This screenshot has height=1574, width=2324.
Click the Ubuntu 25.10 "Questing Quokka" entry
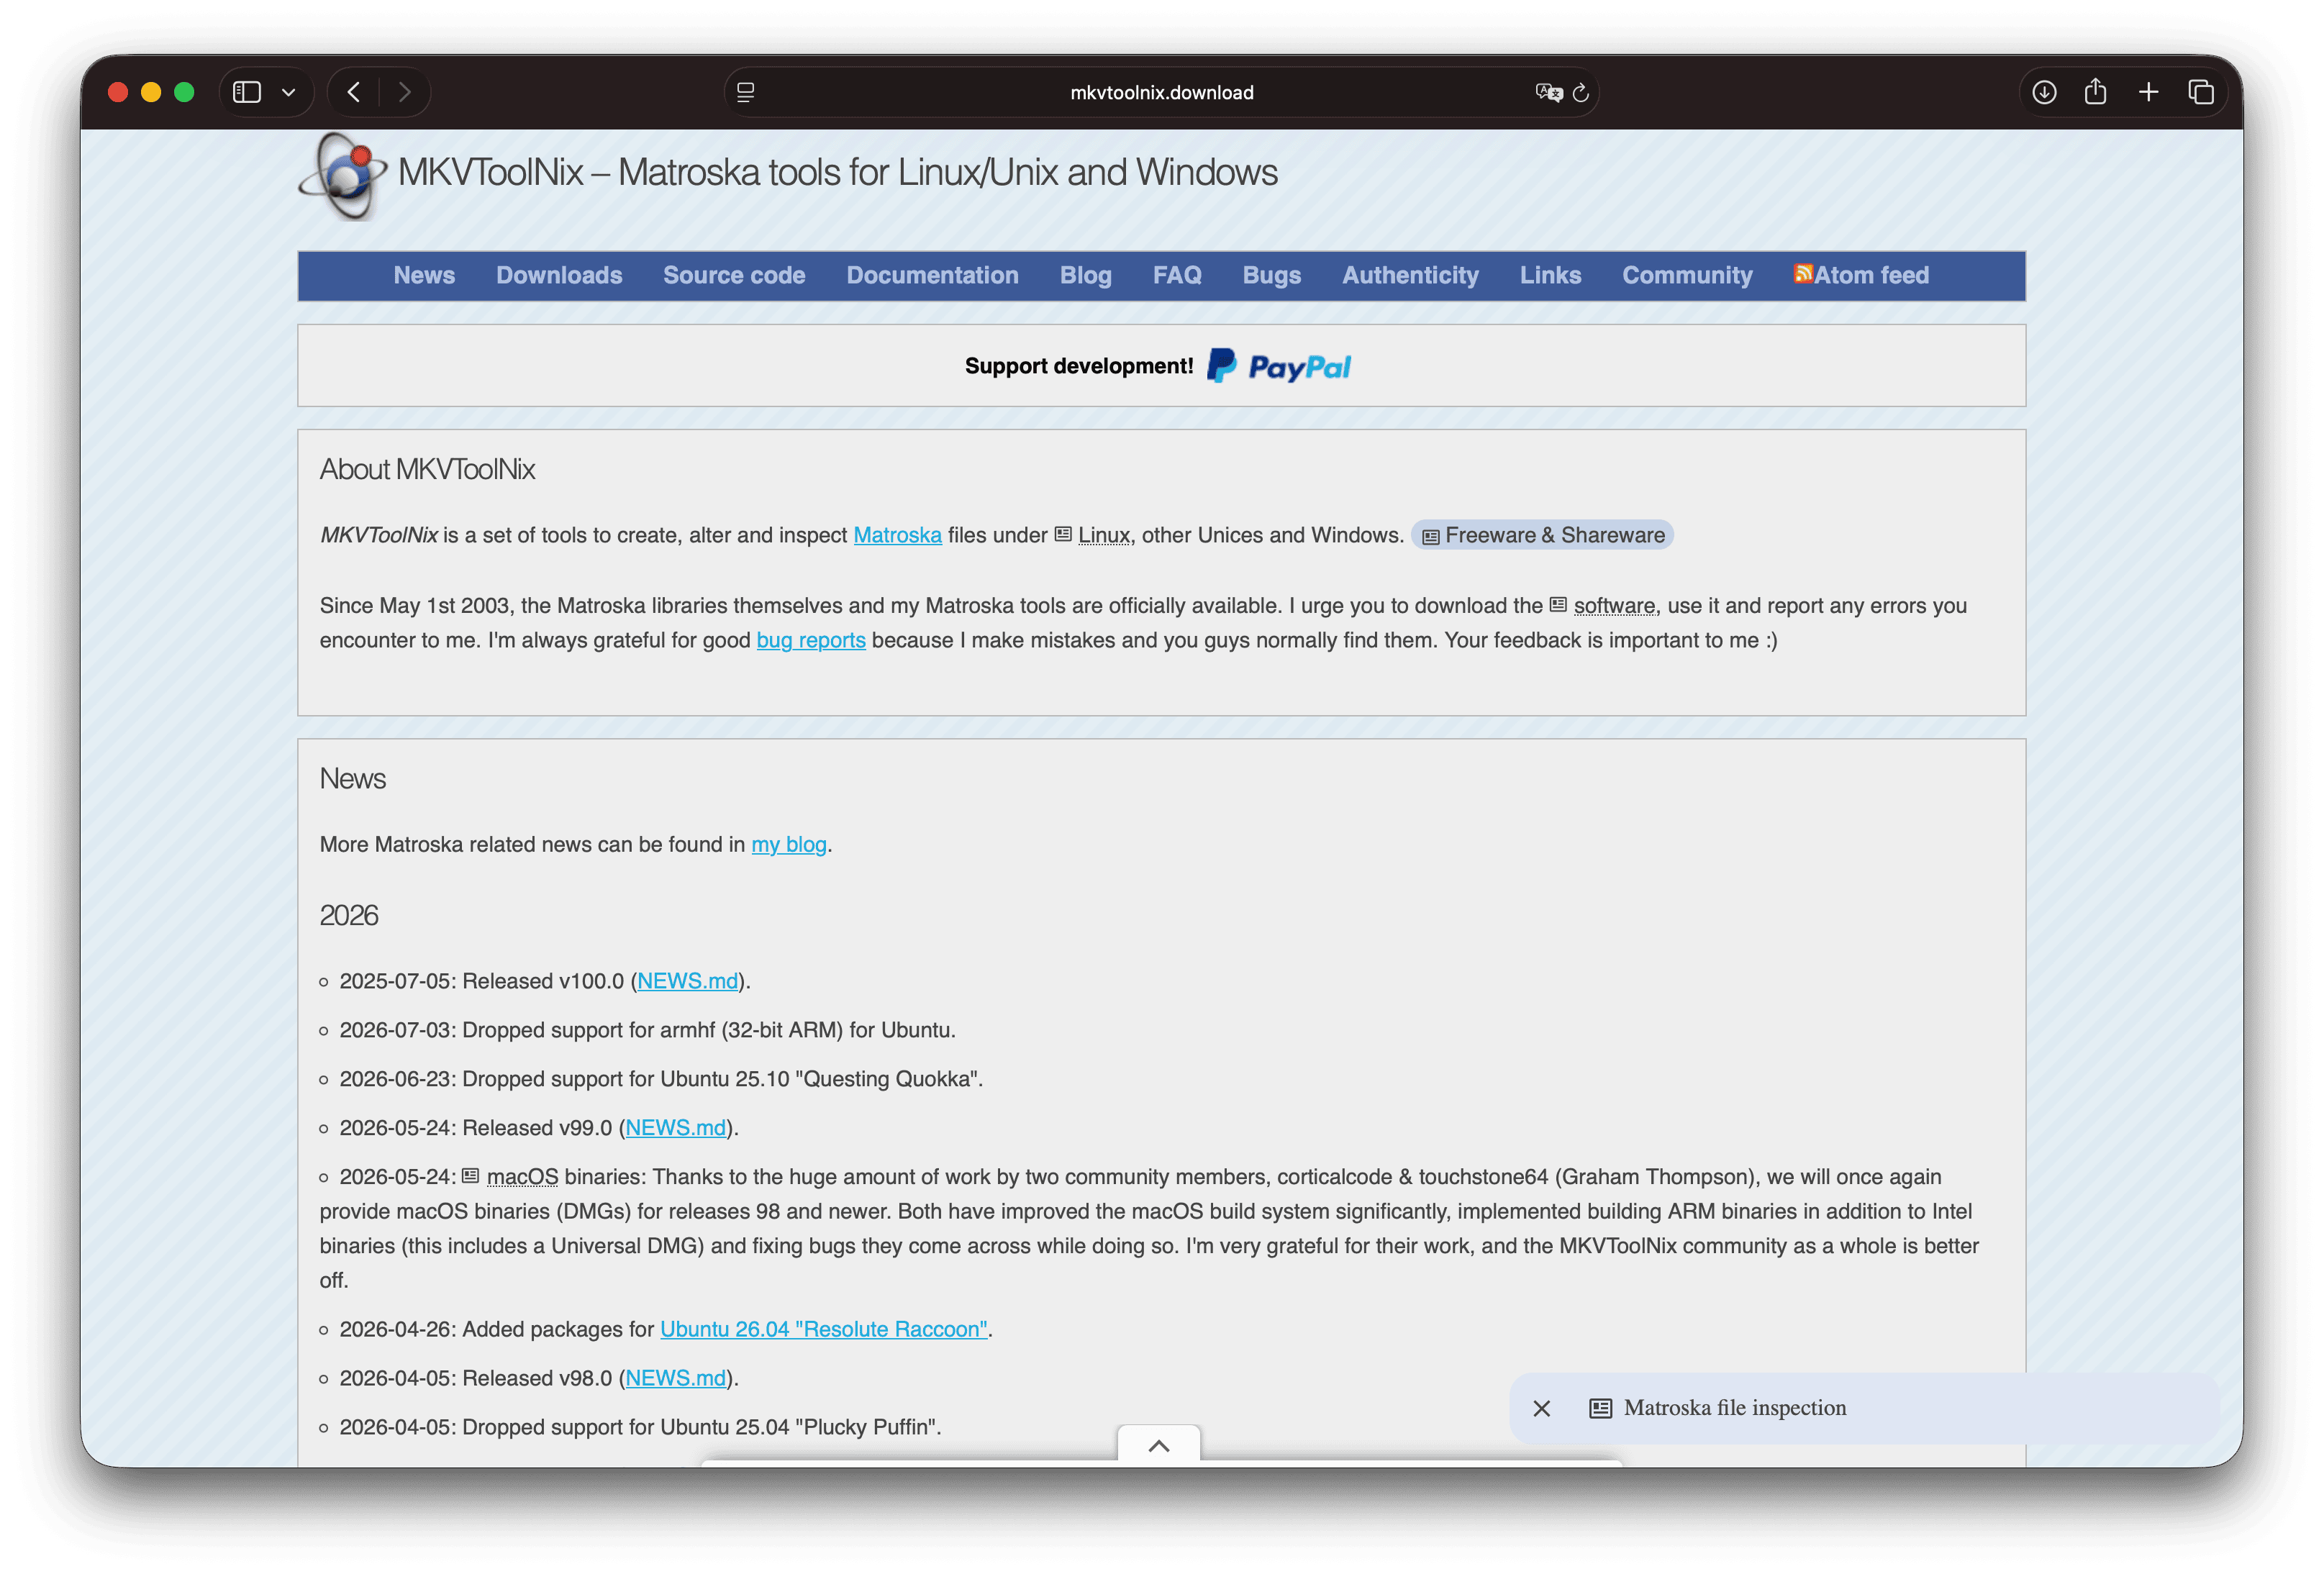pyautogui.click(x=661, y=1079)
